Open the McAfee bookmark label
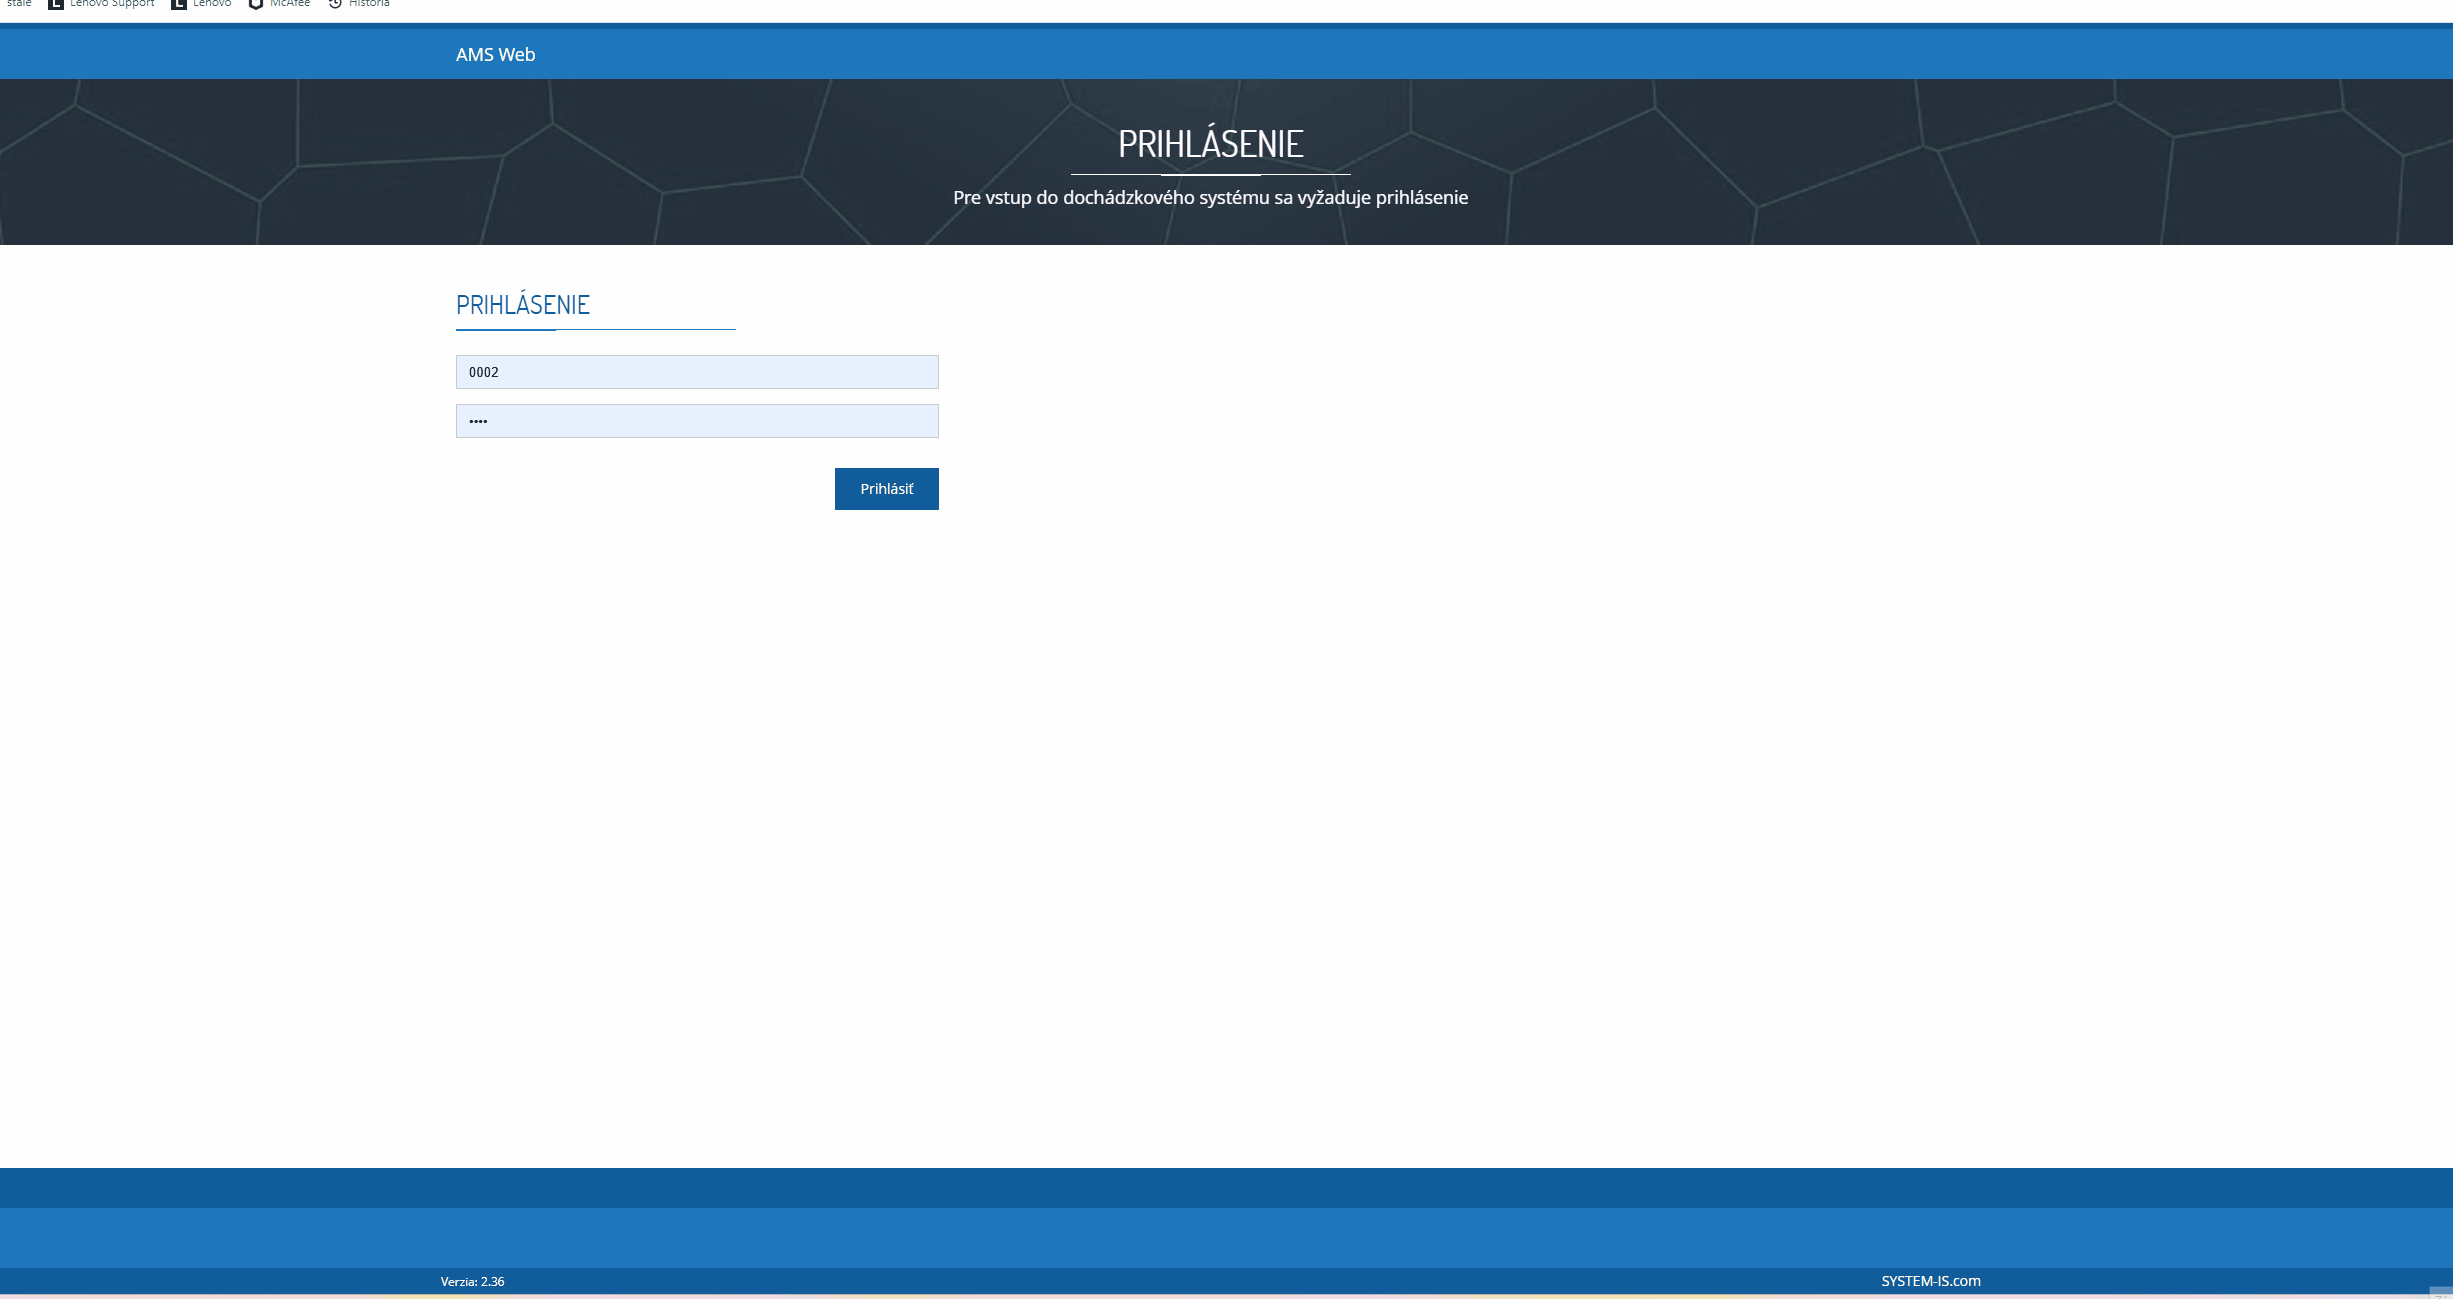This screenshot has height=1299, width=2453. tap(290, 4)
